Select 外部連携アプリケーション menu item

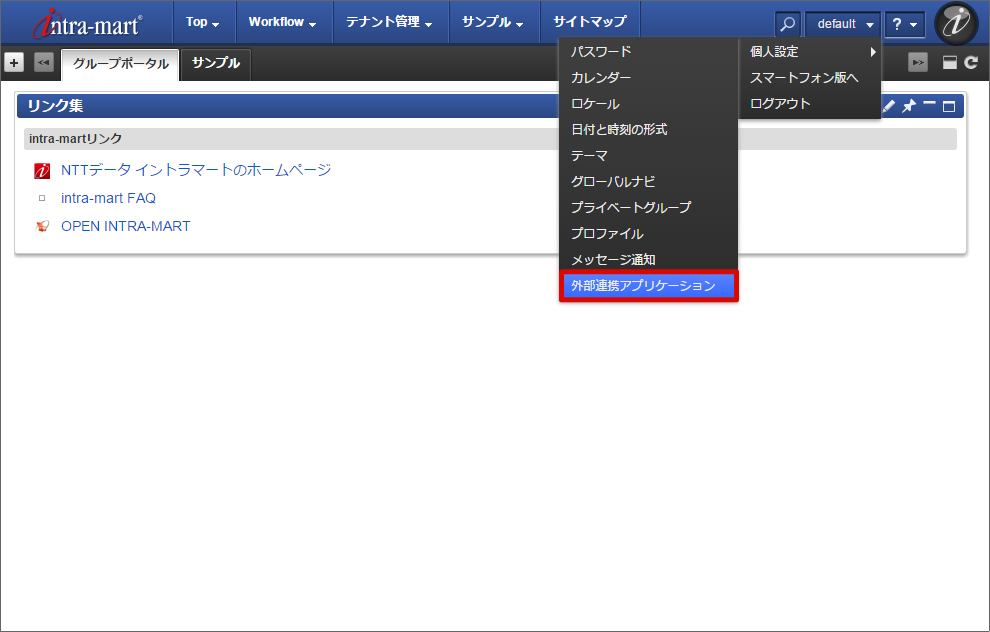click(648, 286)
